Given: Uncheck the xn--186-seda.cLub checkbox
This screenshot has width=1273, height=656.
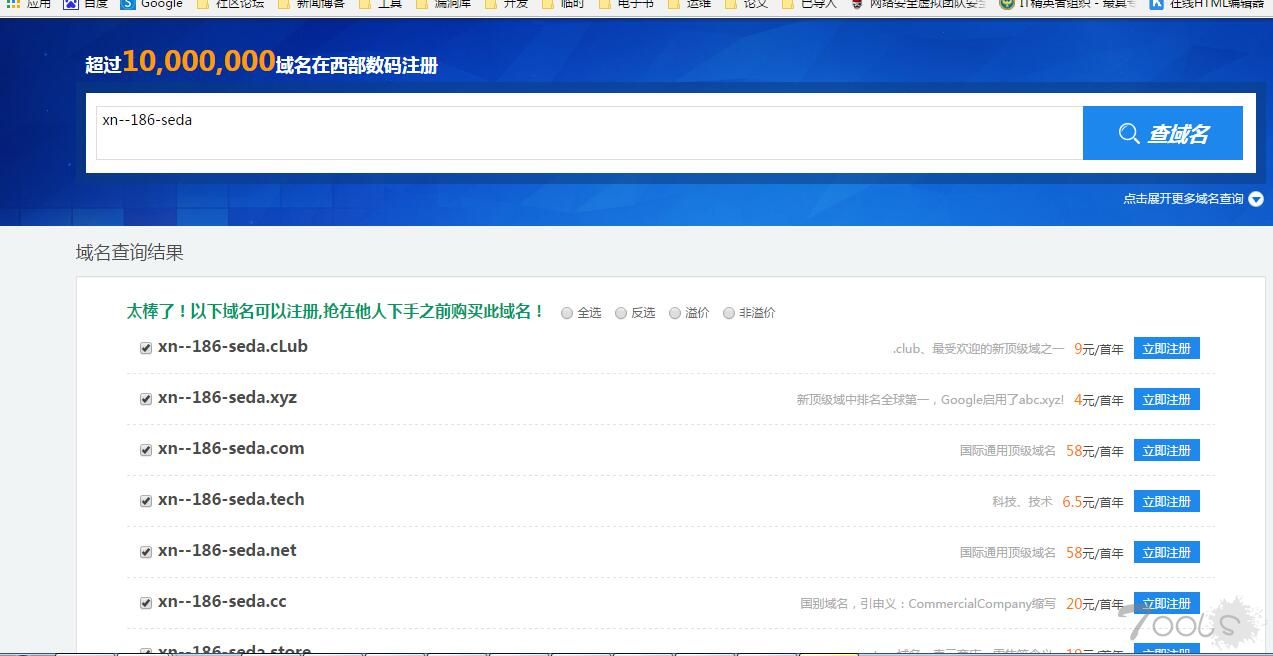Looking at the screenshot, I should pos(146,348).
